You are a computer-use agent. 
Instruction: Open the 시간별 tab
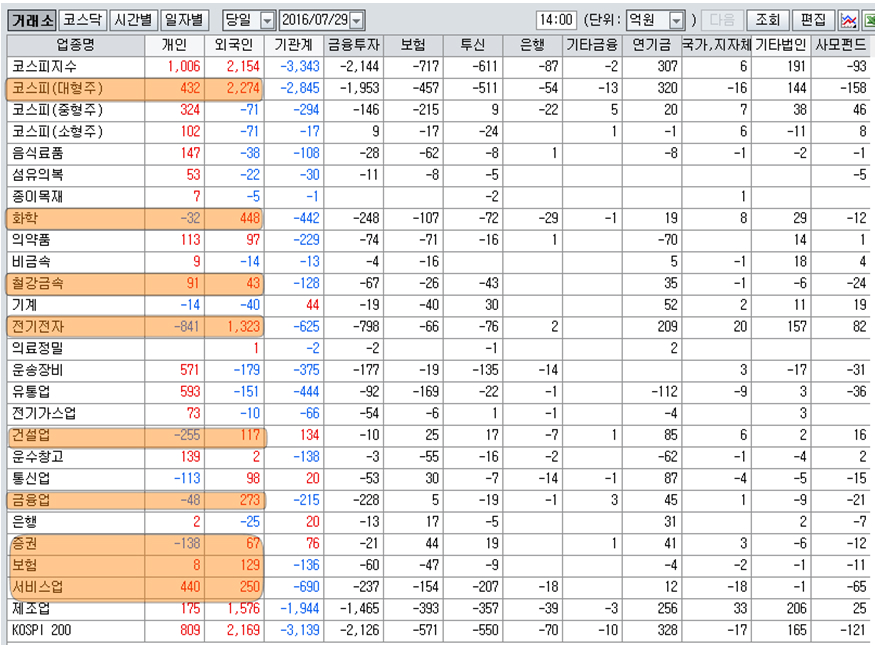pyautogui.click(x=133, y=19)
